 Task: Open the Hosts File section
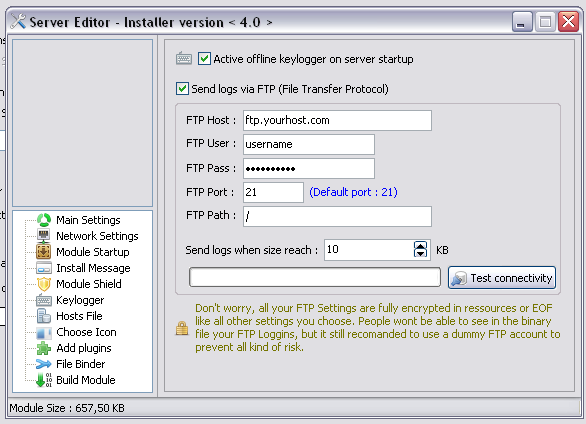tap(79, 316)
